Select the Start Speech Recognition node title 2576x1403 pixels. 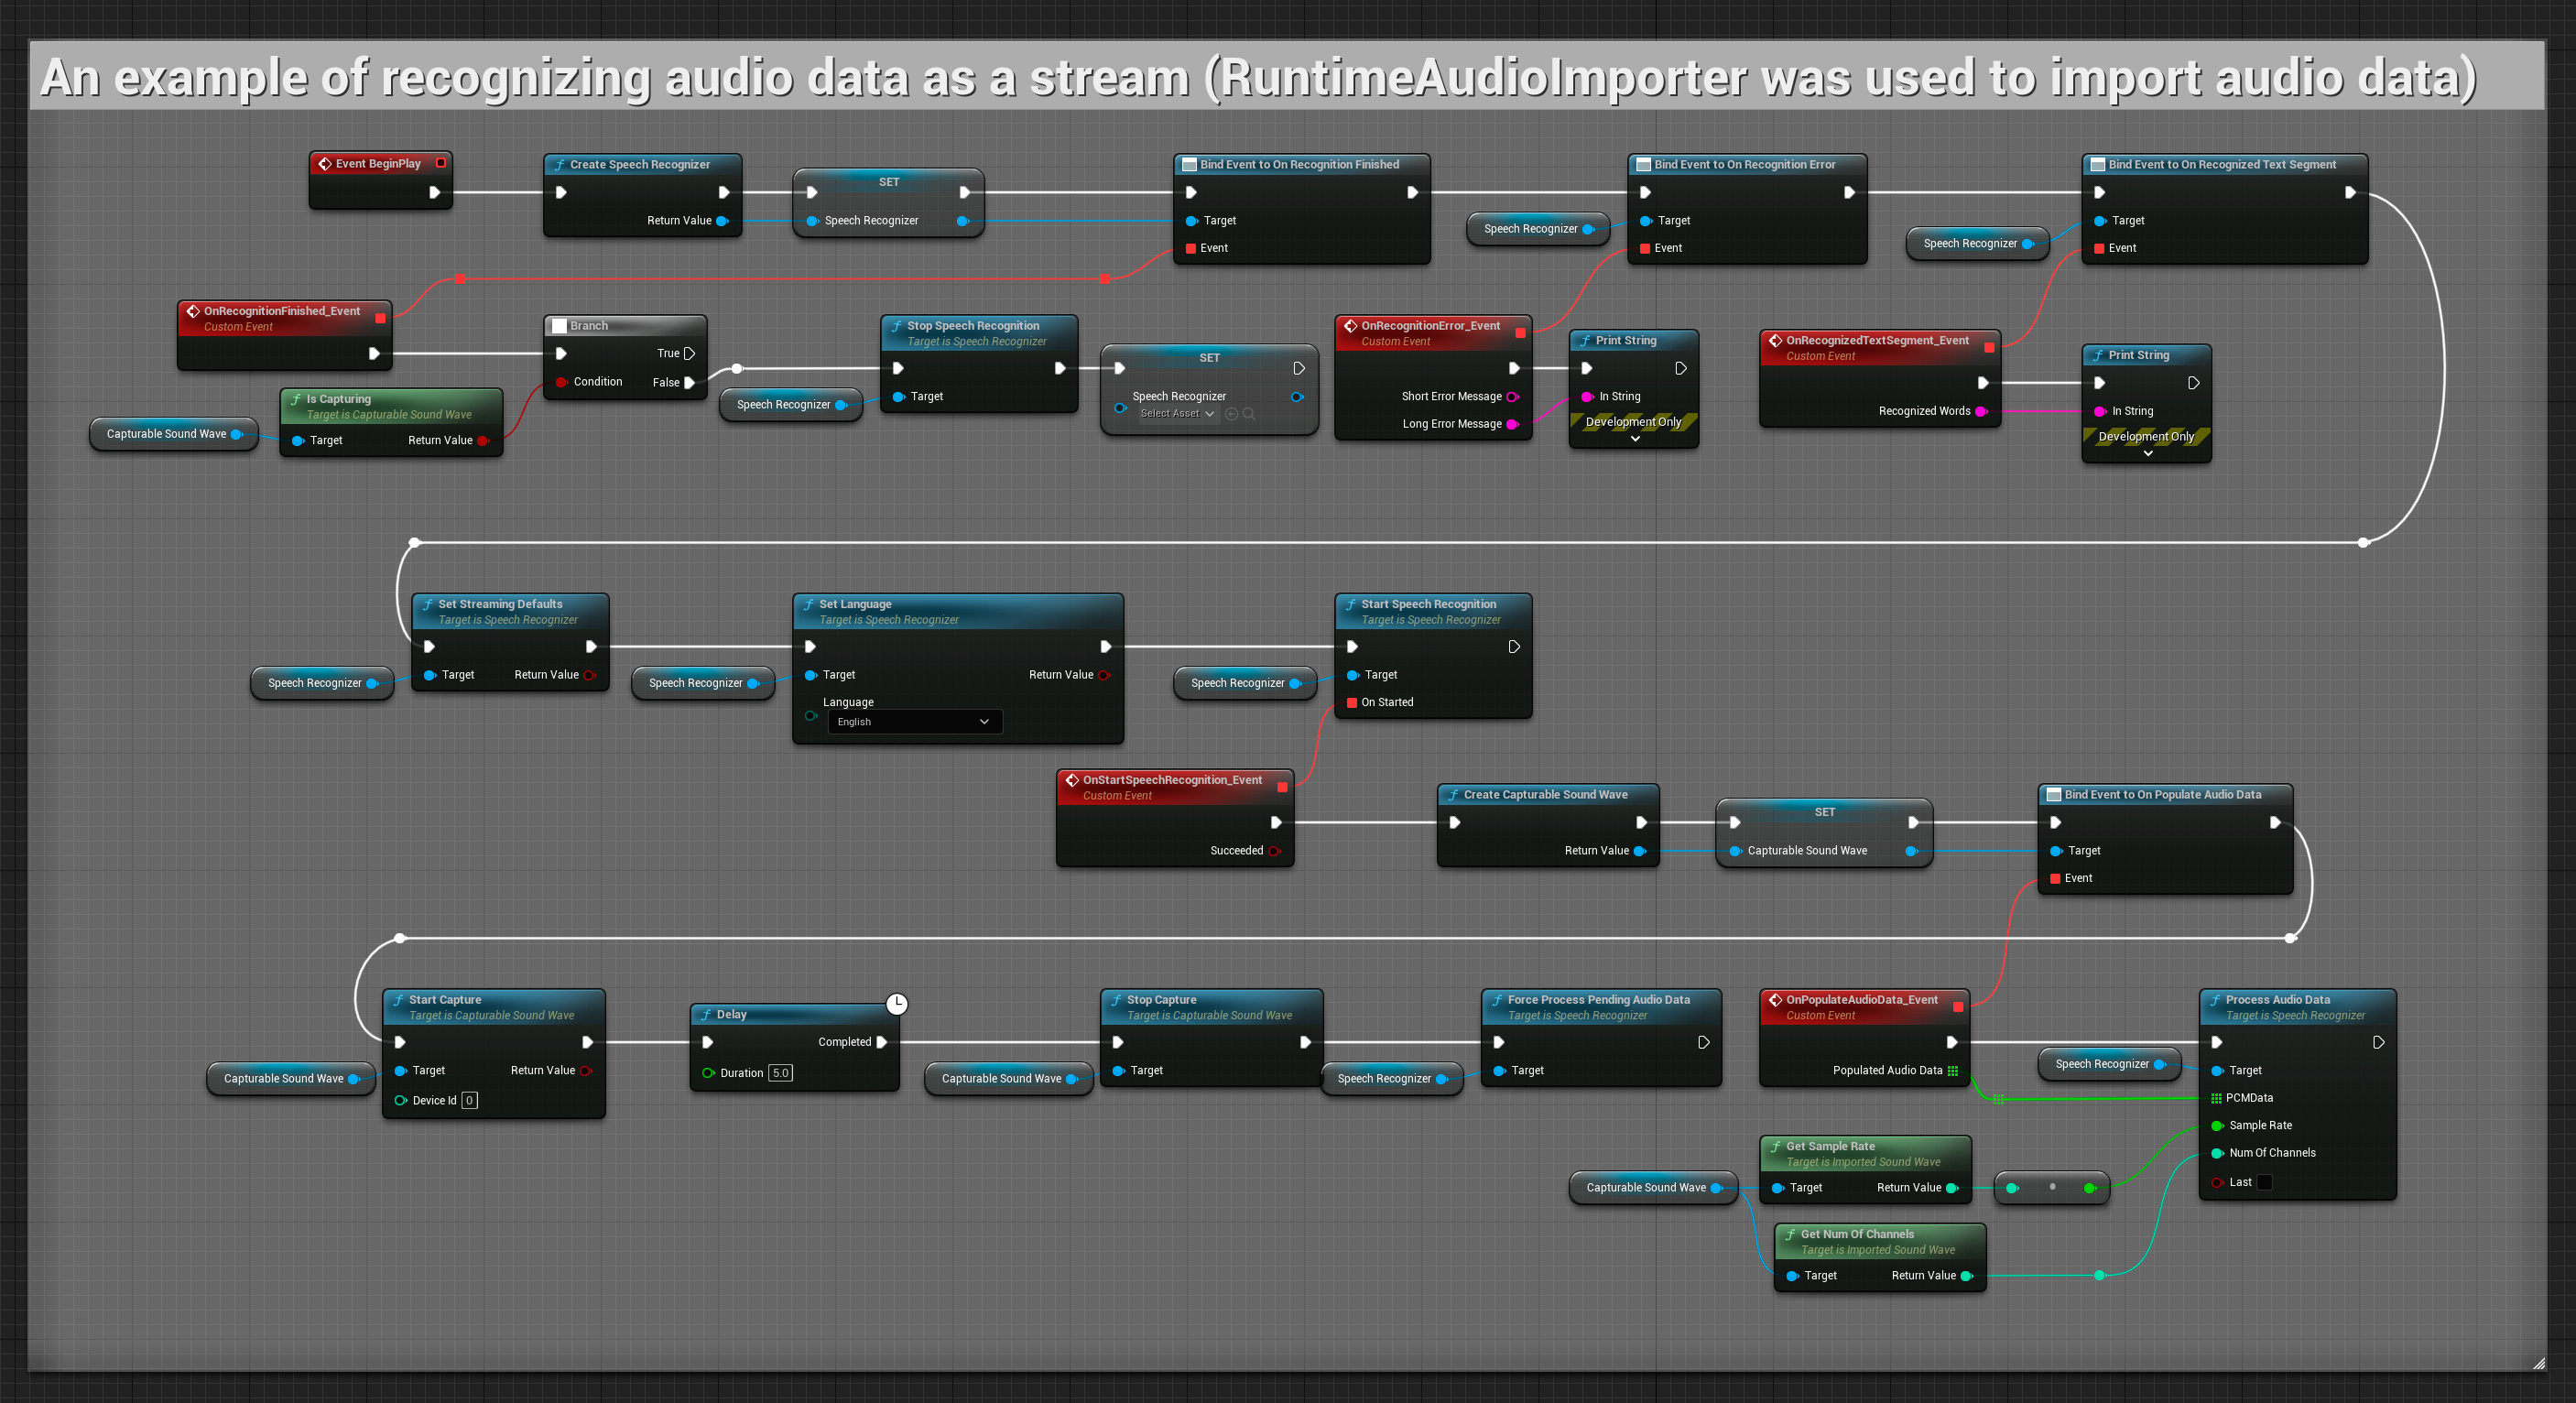pos(1429,604)
